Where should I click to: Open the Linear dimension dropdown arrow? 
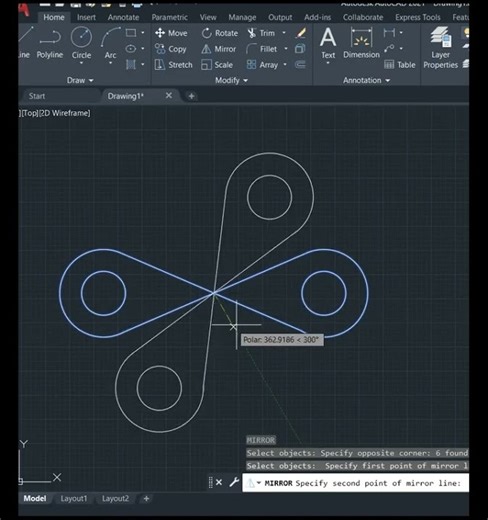pyautogui.click(x=401, y=33)
